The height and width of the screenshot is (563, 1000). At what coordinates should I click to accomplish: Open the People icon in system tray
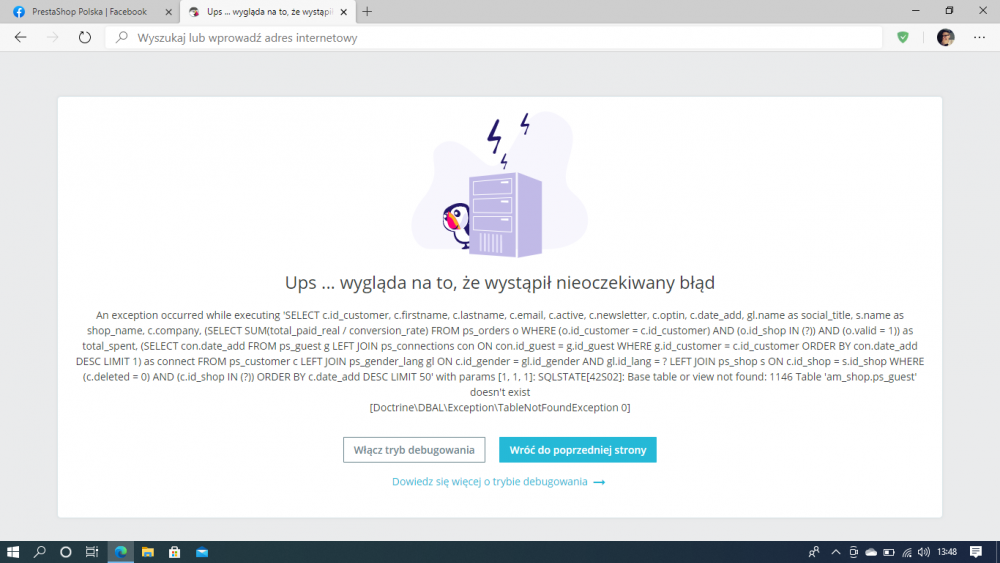click(x=814, y=552)
